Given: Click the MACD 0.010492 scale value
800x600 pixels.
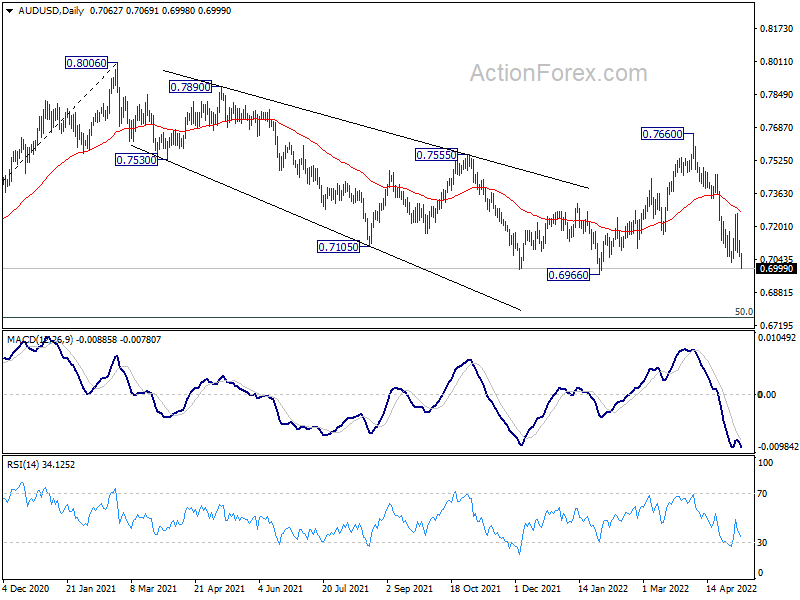Looking at the screenshot, I should 777,338.
